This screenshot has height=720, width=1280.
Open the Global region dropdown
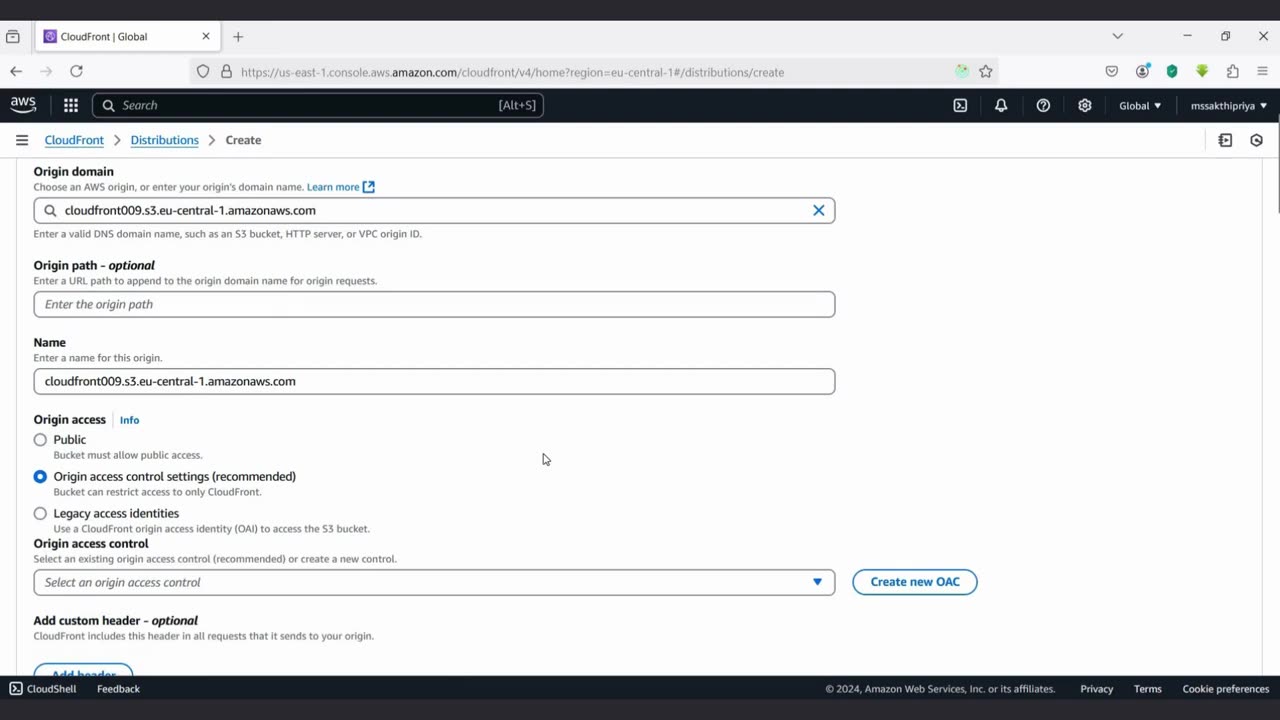pos(1140,105)
